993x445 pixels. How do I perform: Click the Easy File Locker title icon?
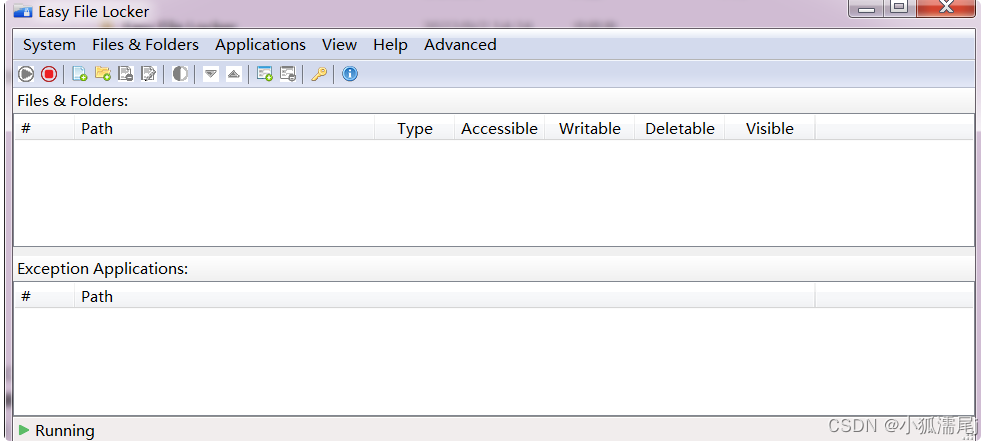point(23,11)
